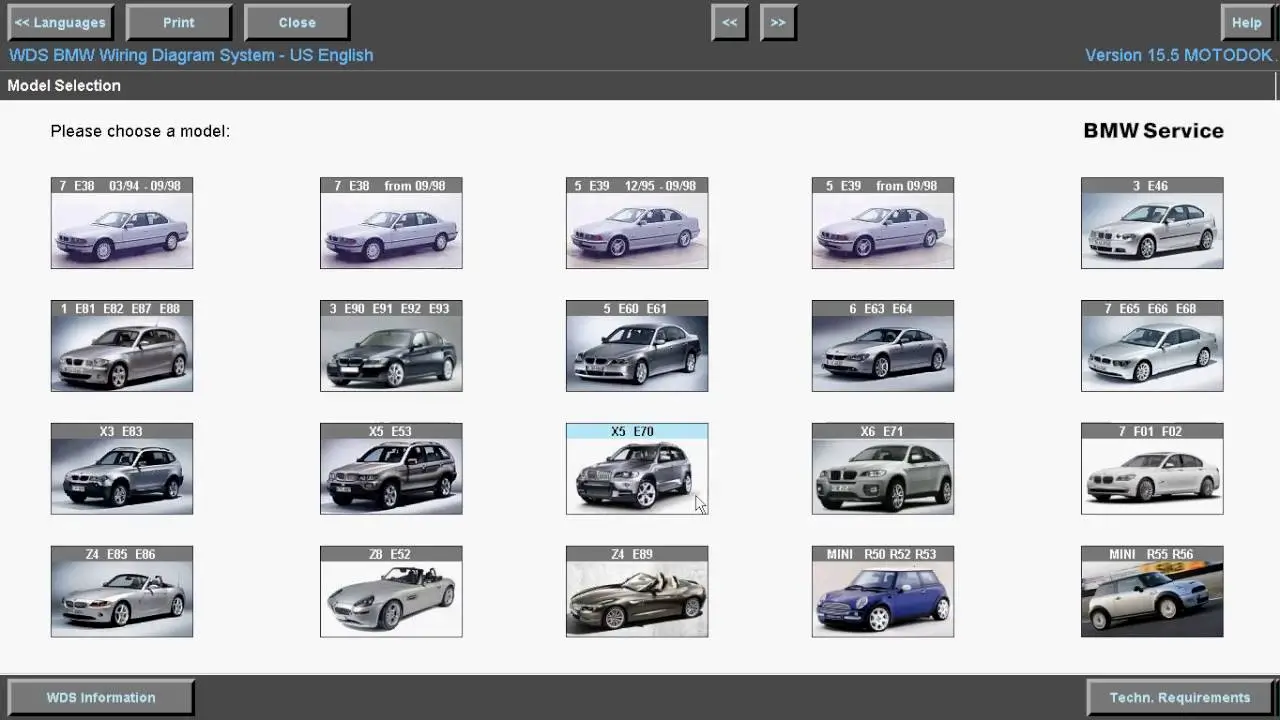Select the X3 E83 model
Screen dimensions: 1280x720
(121, 468)
